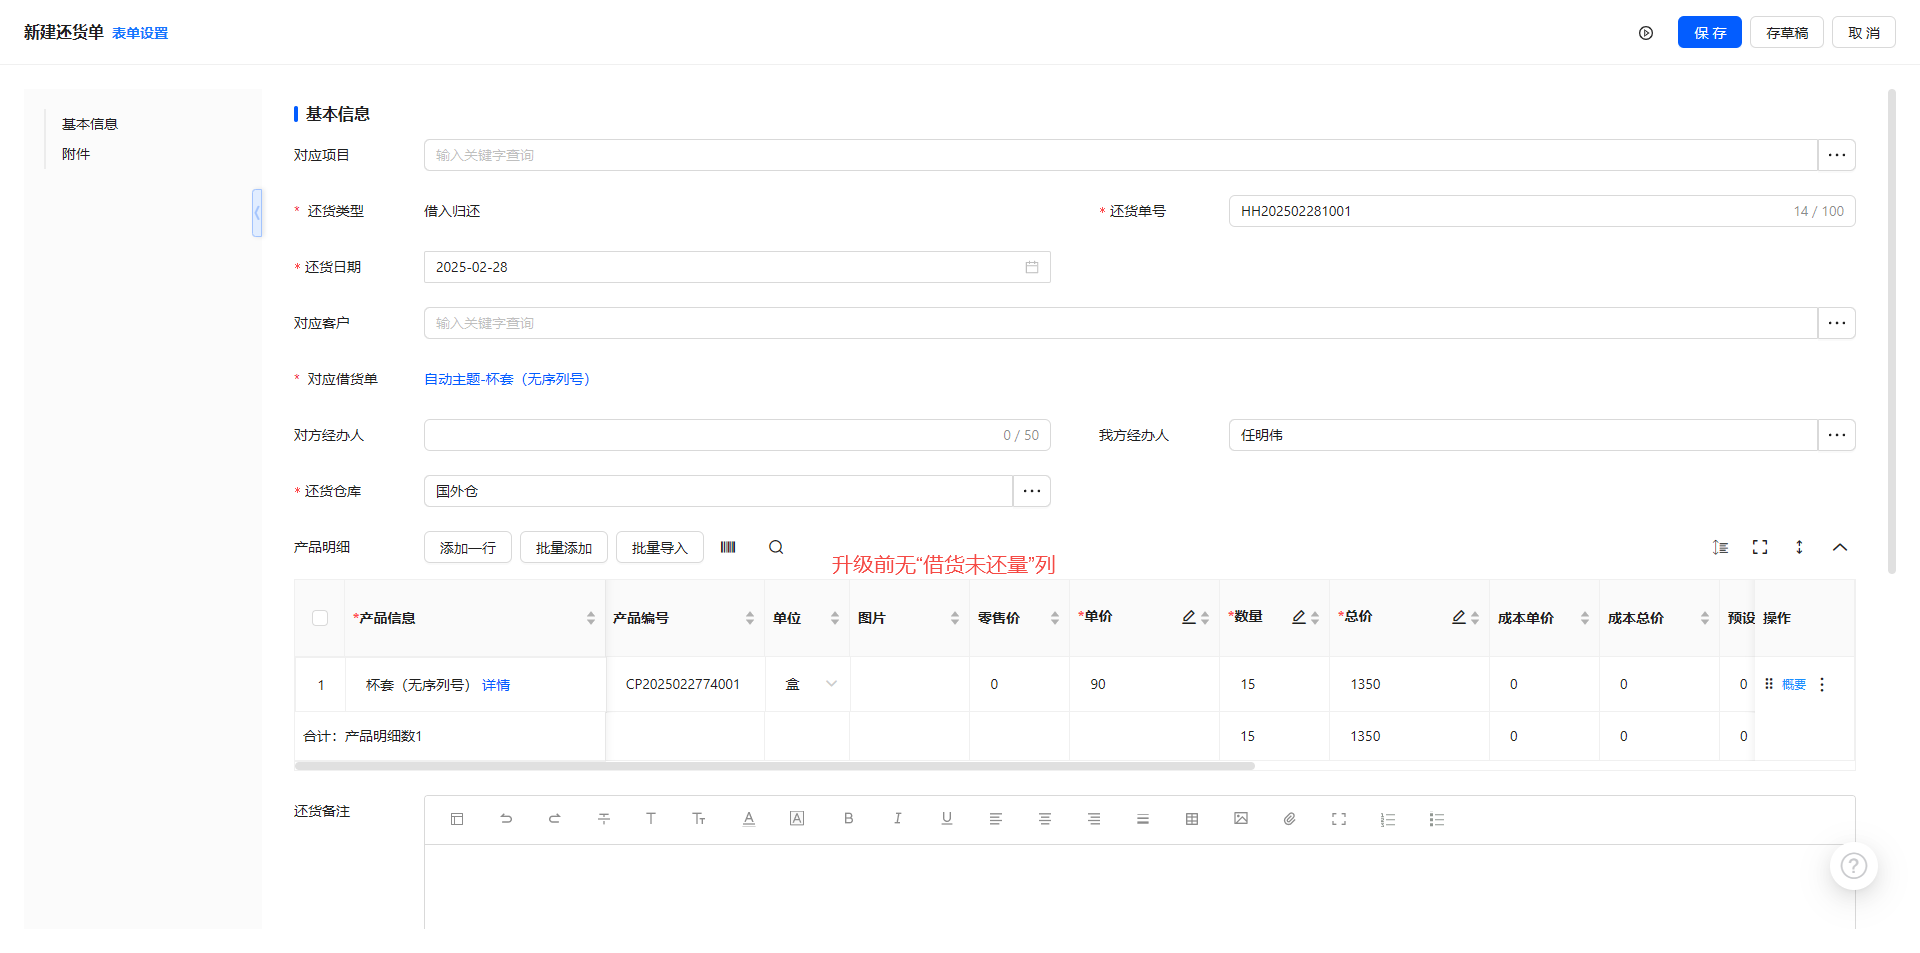Toggle italic formatting in remarks editor
Viewport: 1920px width, 953px height.
[897, 819]
